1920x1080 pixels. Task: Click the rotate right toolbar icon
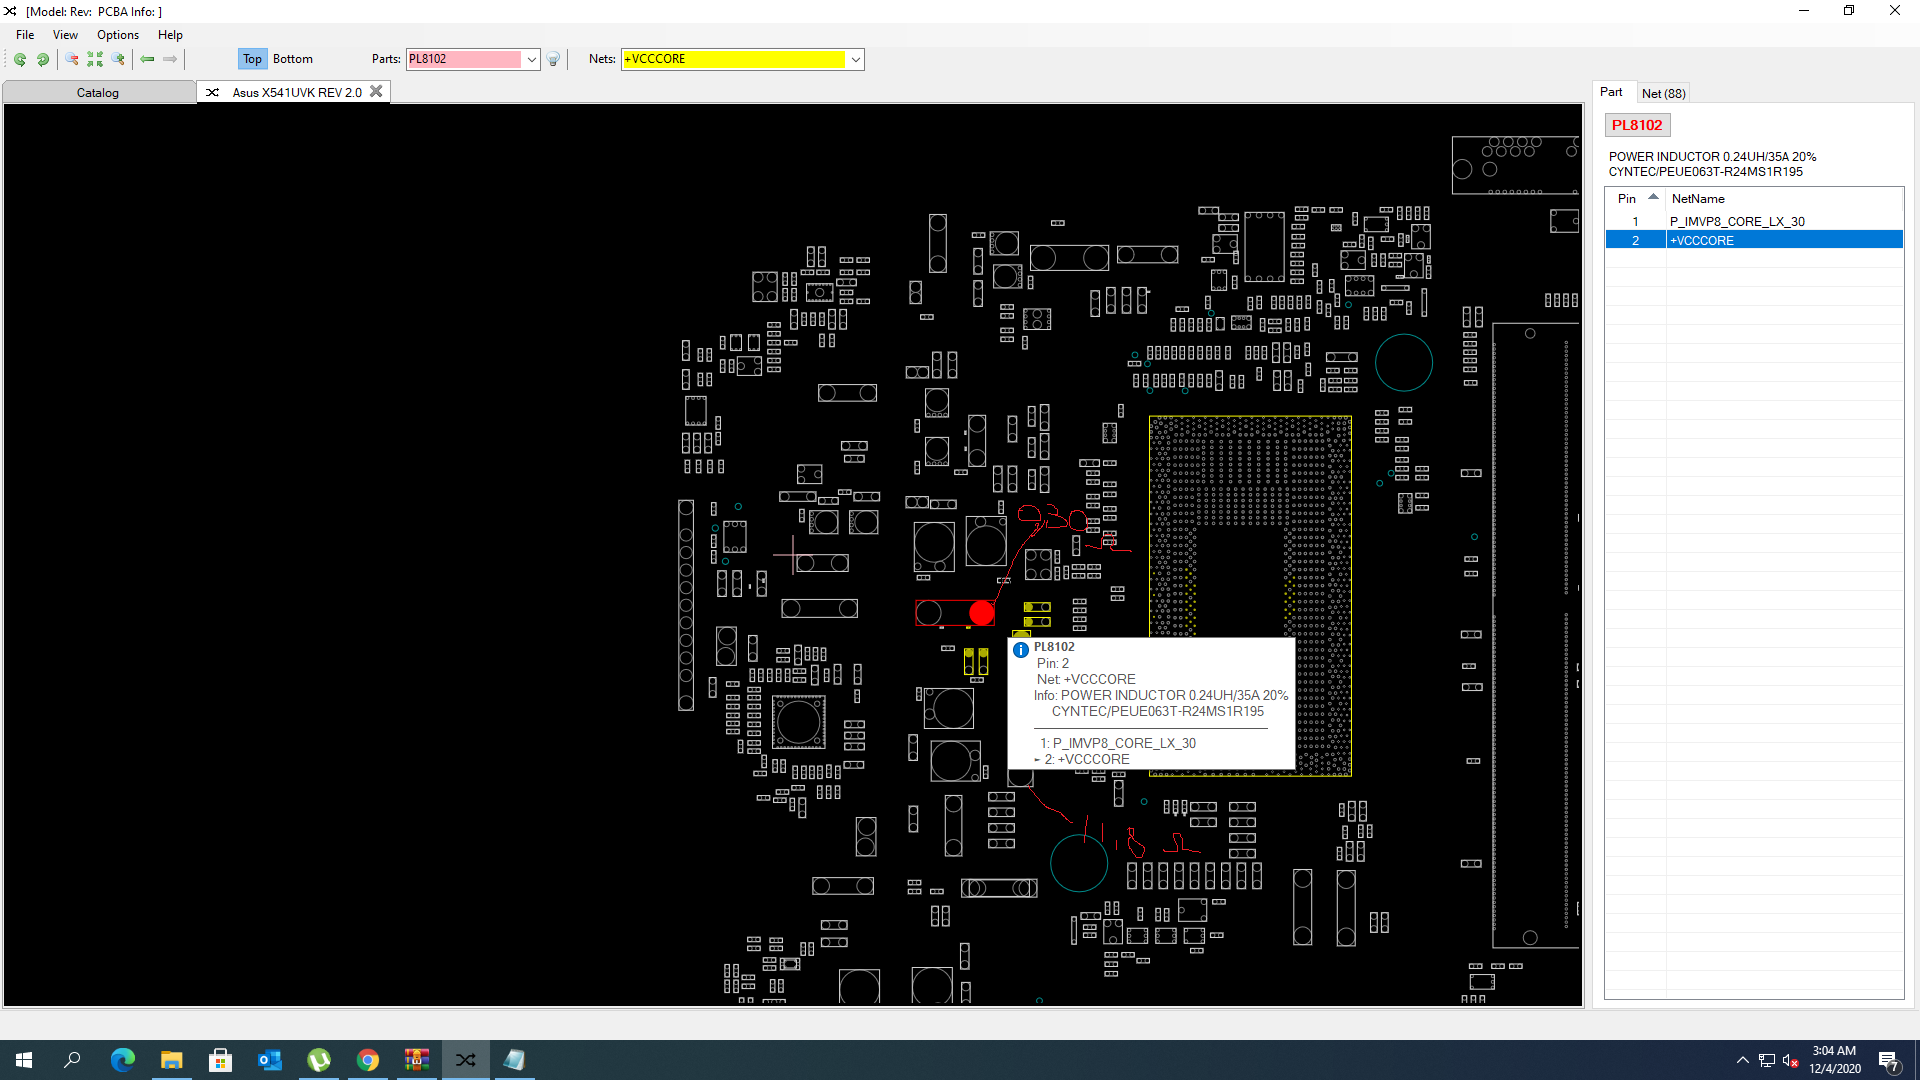pos(43,59)
